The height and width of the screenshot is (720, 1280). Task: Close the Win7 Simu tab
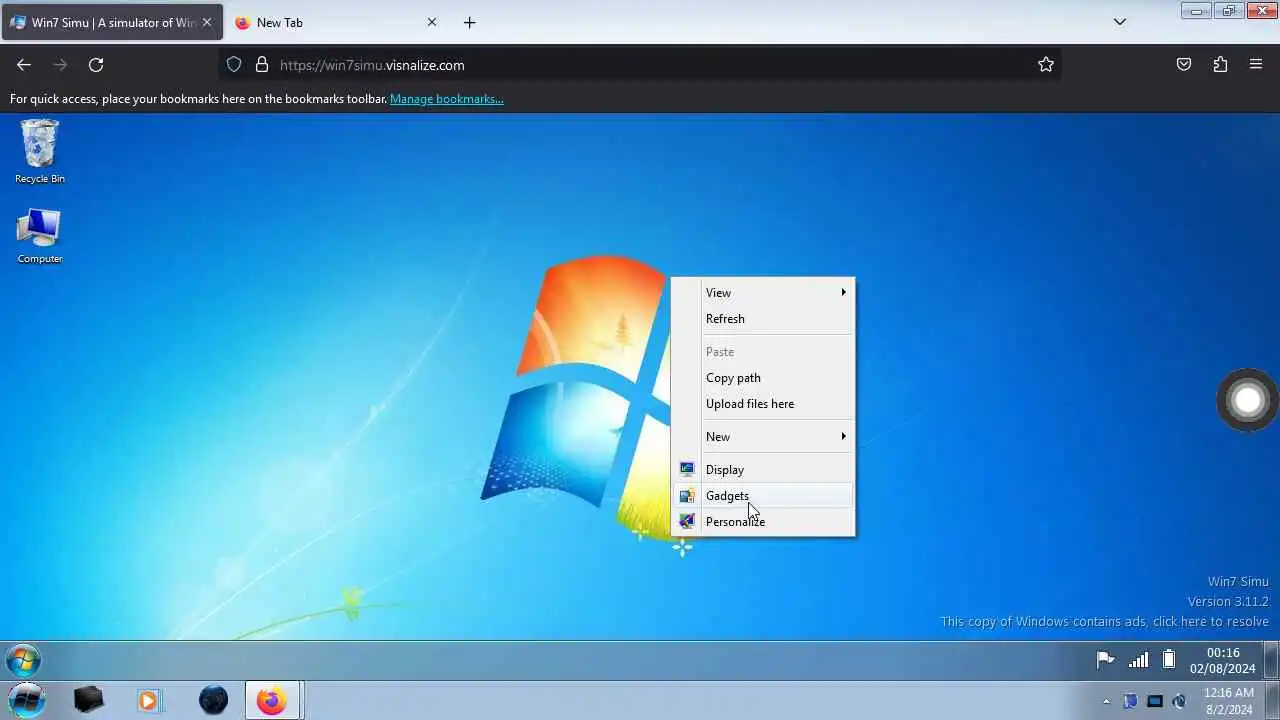tap(207, 22)
